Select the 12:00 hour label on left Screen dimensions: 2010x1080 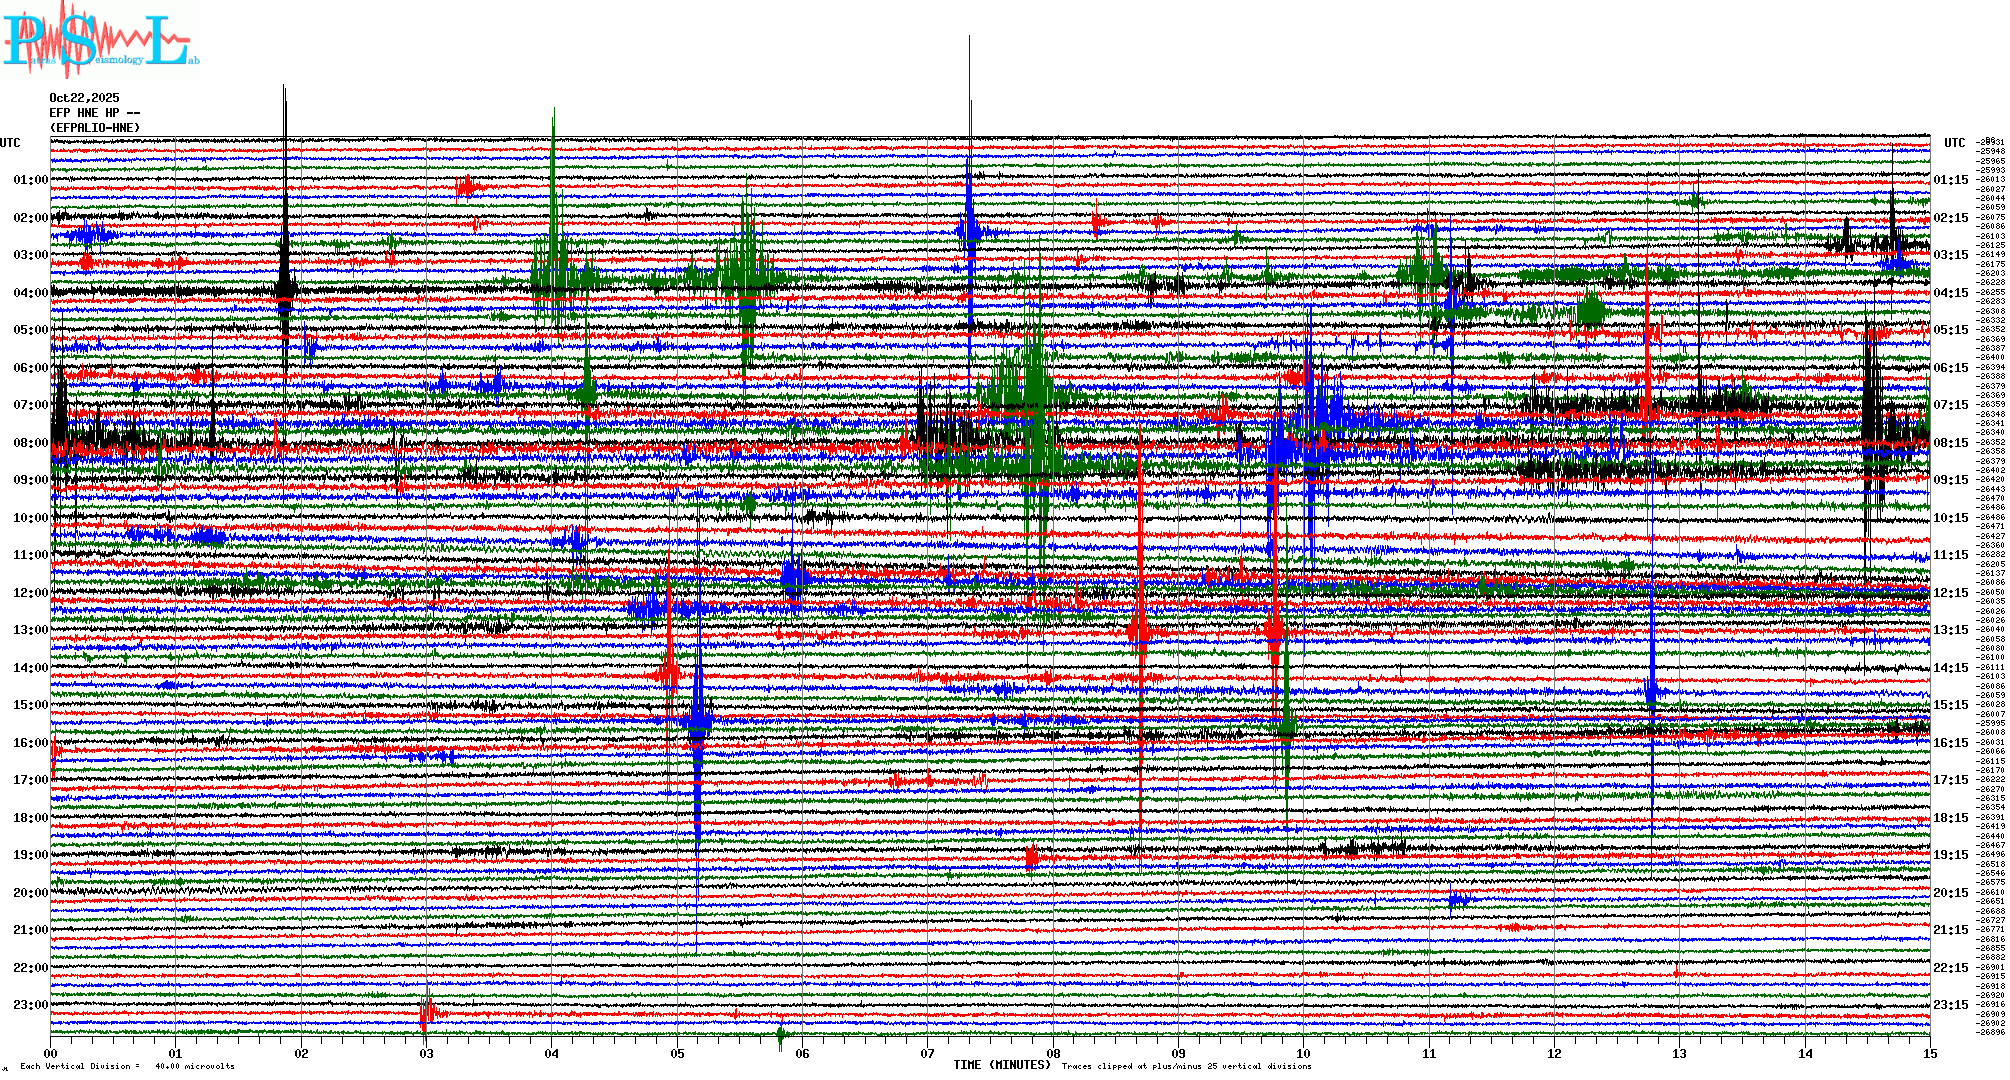pyautogui.click(x=30, y=593)
